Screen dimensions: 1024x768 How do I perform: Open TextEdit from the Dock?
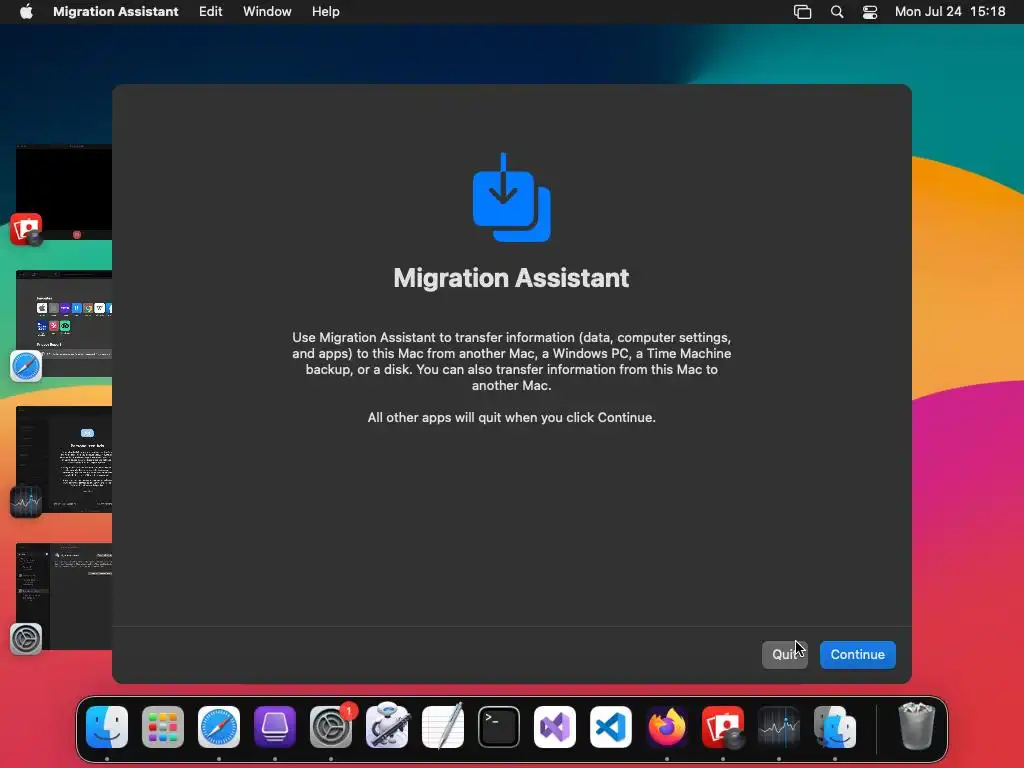click(443, 727)
